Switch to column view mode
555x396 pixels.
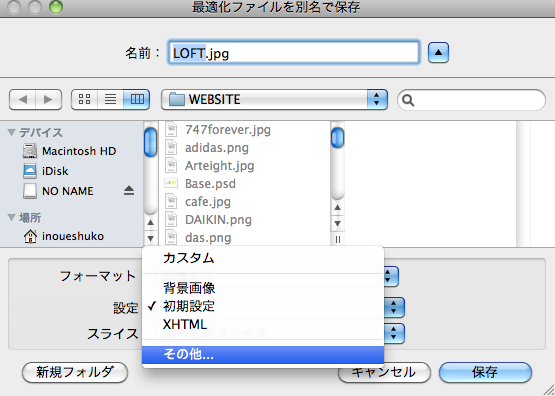pyautogui.click(x=137, y=99)
